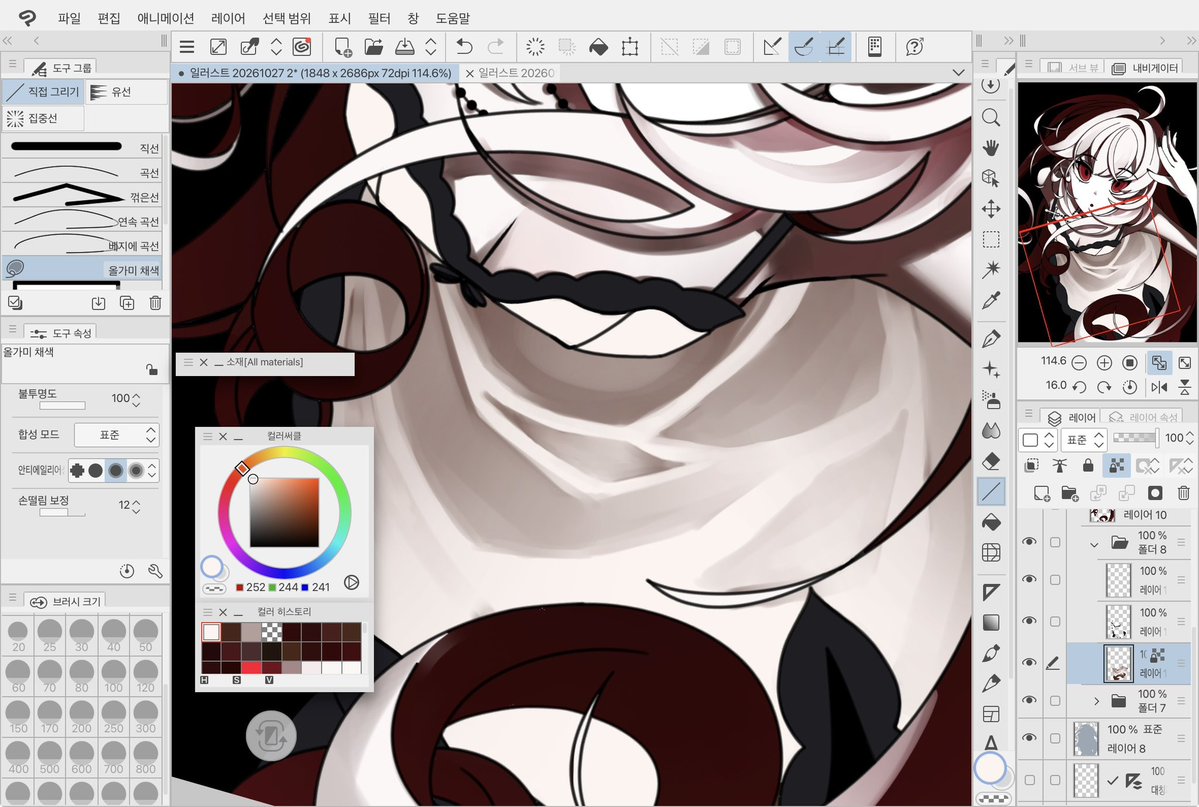Delete layer with layer panel trash icon

point(1184,493)
